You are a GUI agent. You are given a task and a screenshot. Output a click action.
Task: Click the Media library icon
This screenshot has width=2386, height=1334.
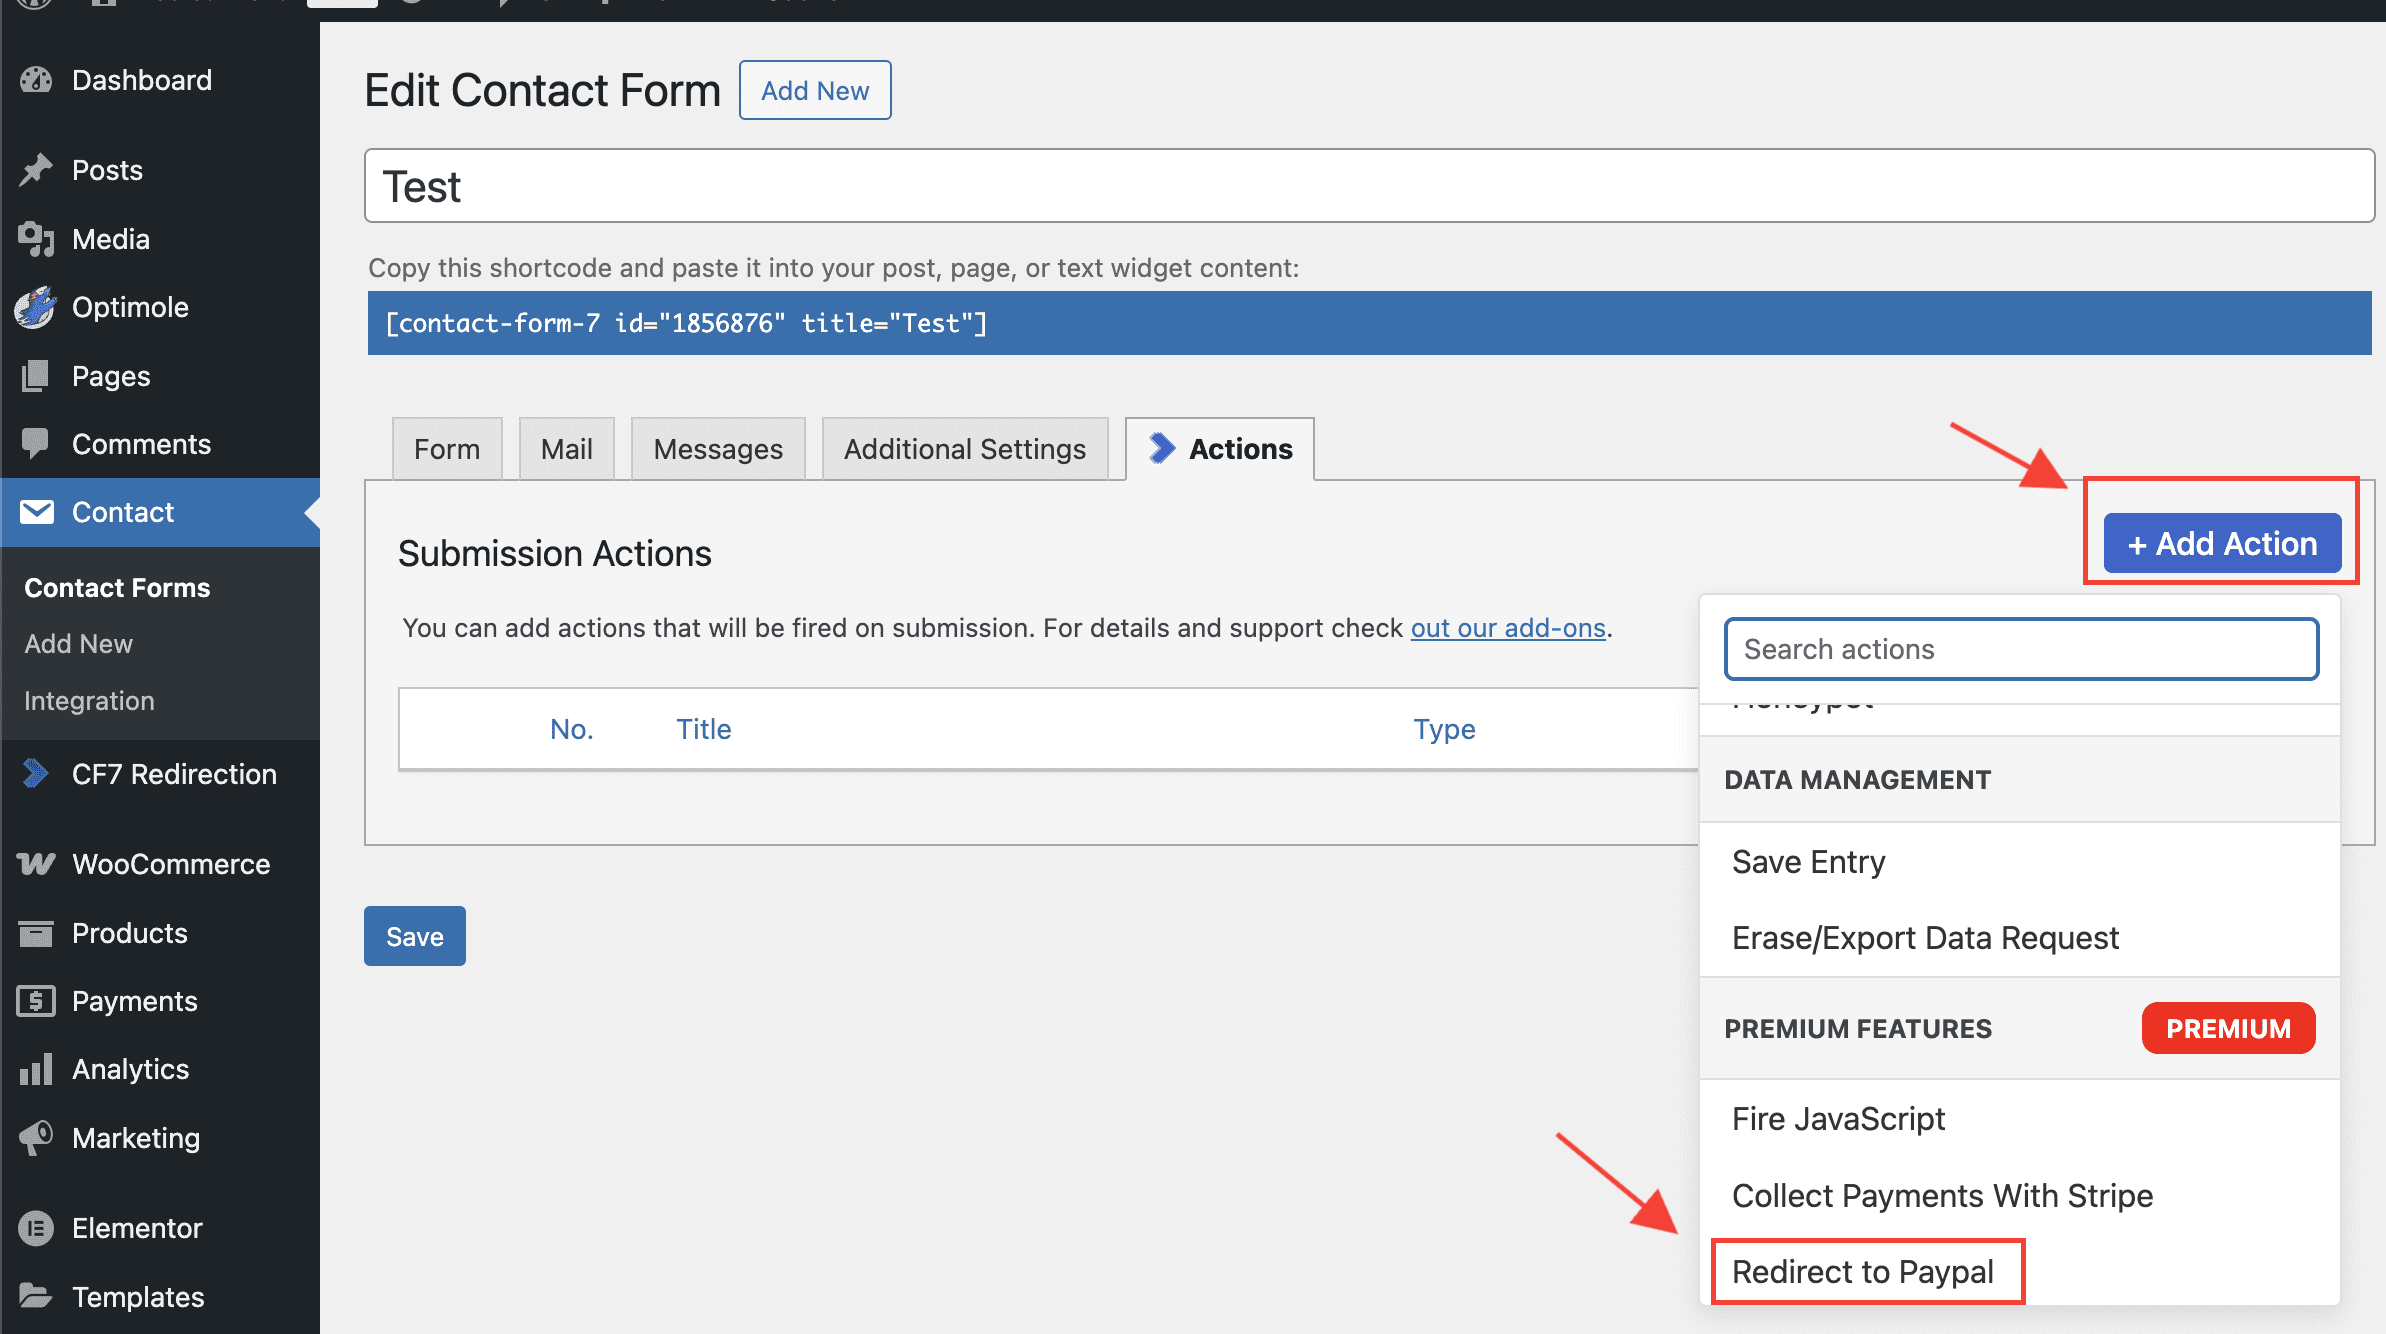coord(36,239)
